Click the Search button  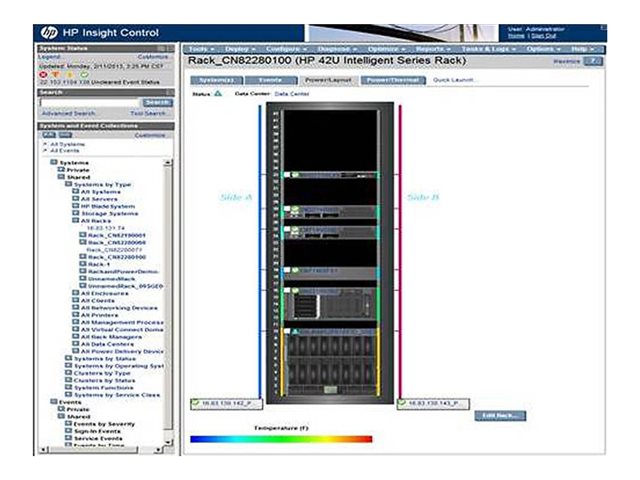[158, 102]
